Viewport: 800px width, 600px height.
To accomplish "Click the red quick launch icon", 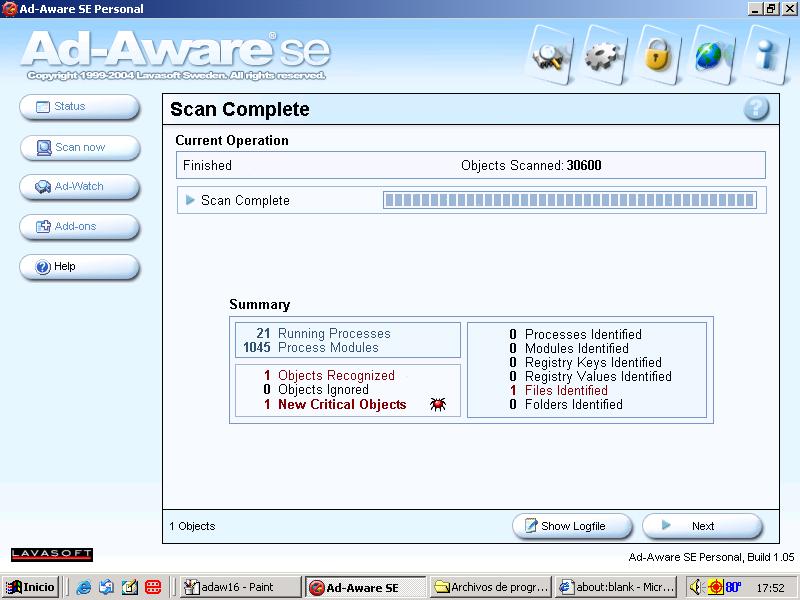I will coord(153,587).
